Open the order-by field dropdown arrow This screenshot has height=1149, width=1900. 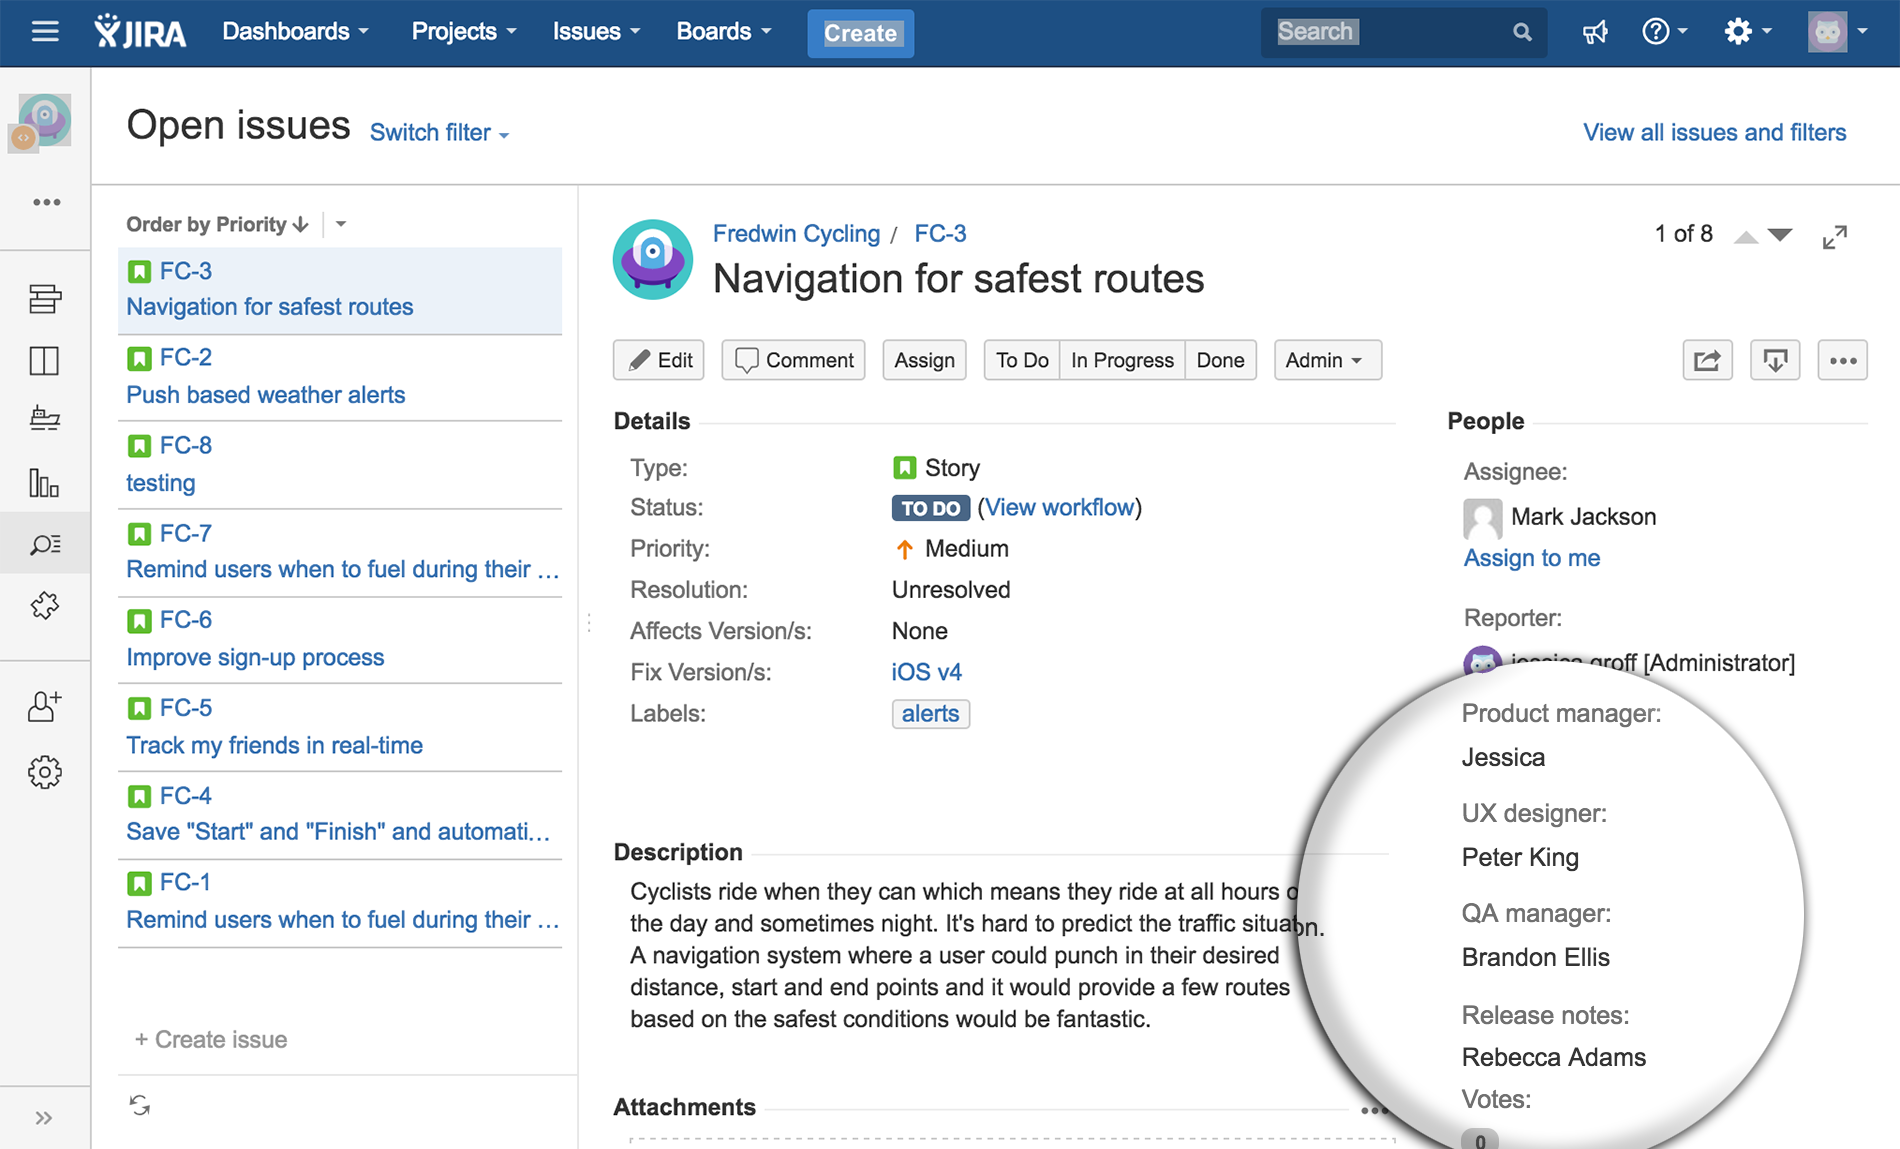tap(341, 224)
